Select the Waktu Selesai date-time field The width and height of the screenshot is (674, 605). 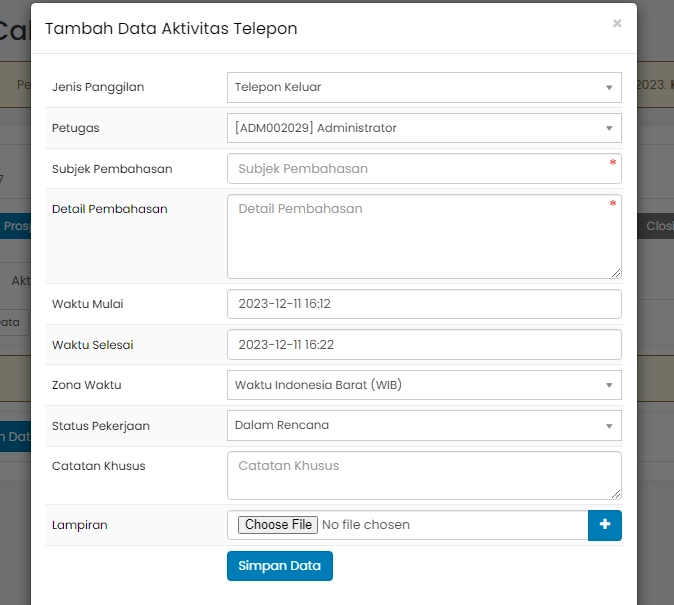[x=424, y=345]
